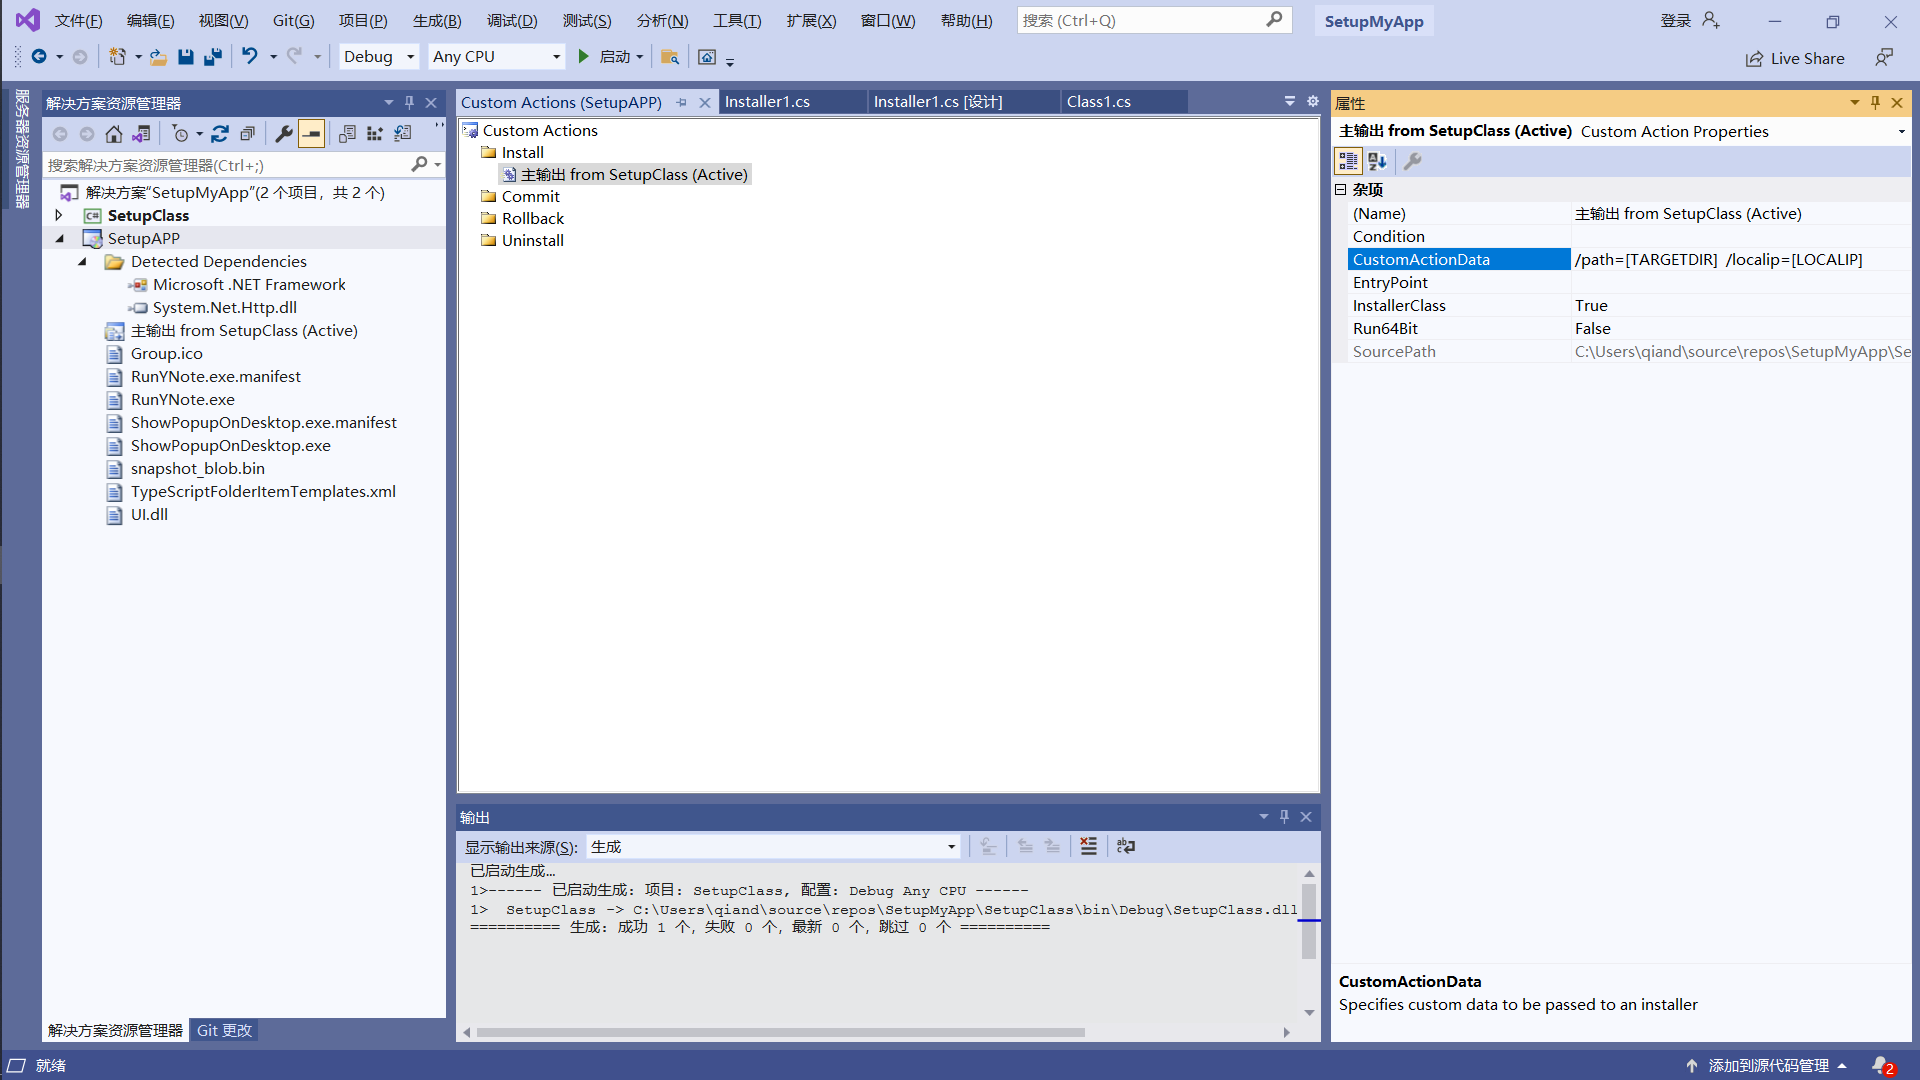Screen dimensions: 1920x1080
Task: Click the CustomActionData value field
Action: click(1738, 260)
